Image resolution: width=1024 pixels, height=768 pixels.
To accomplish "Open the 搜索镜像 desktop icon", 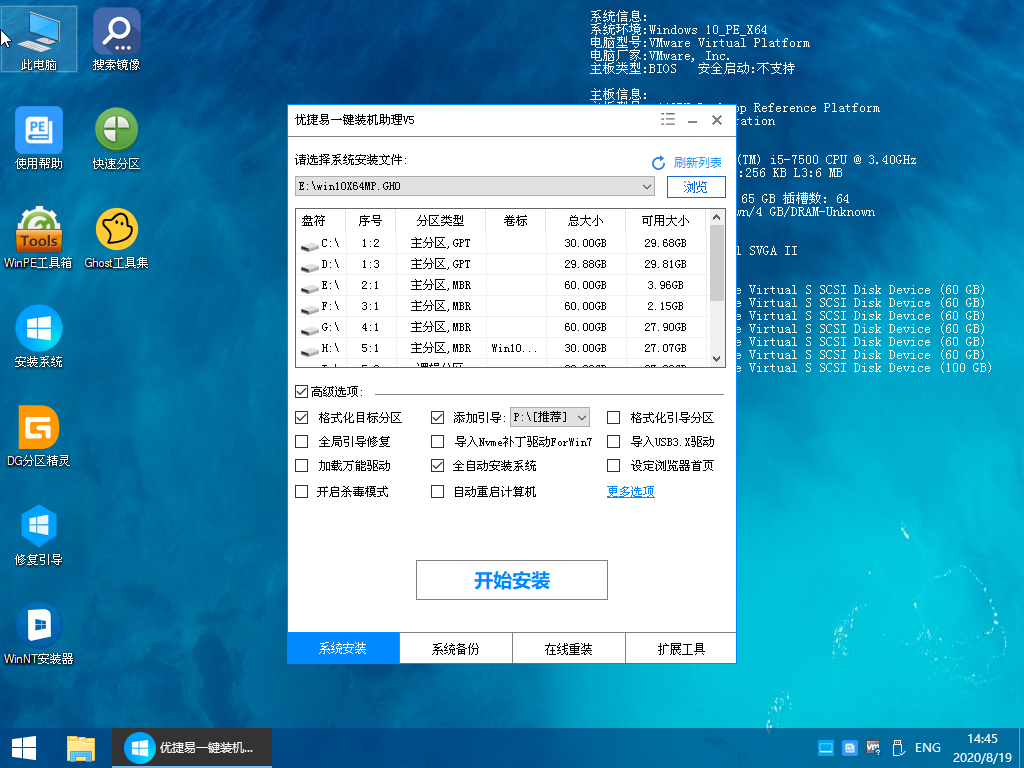I will tap(116, 39).
